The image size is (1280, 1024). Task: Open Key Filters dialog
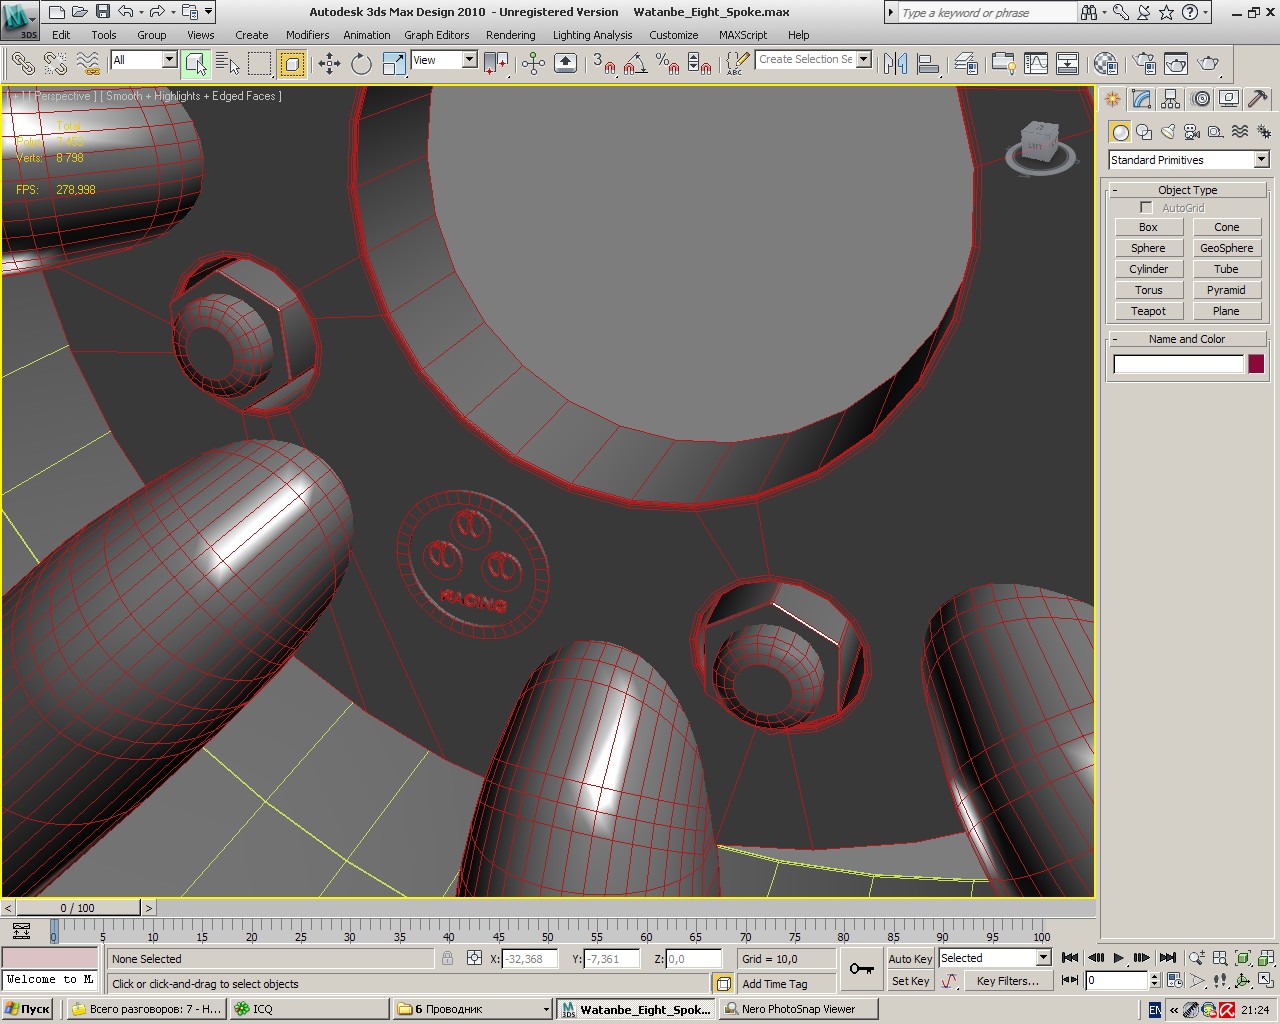(x=1008, y=981)
